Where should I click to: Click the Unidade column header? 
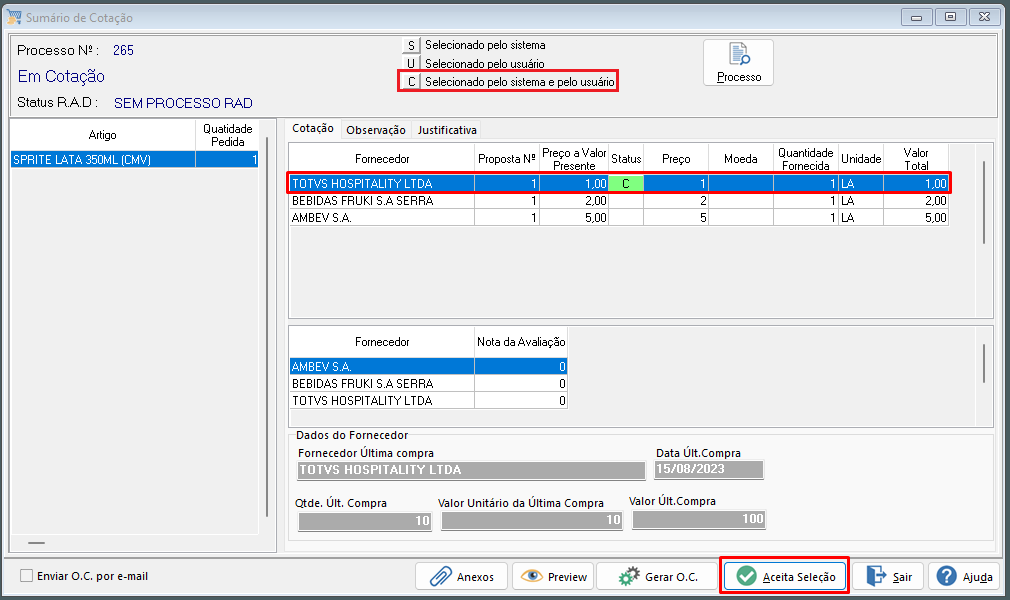pos(861,159)
